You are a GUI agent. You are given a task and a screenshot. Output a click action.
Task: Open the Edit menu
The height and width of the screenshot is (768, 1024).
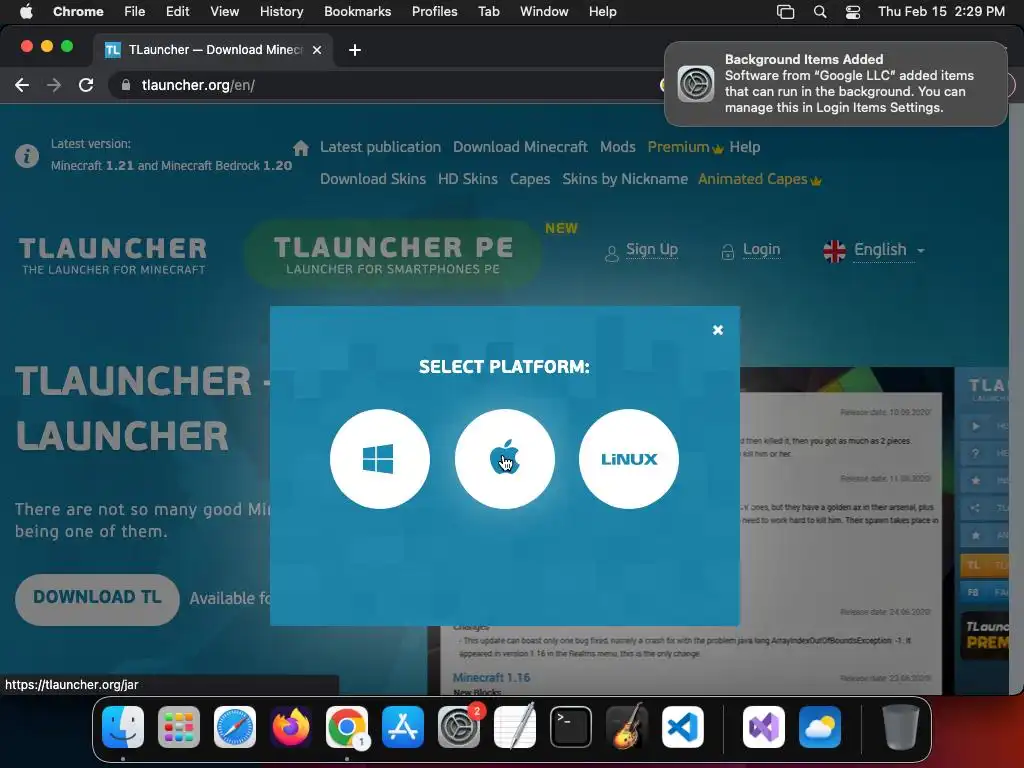(x=177, y=11)
